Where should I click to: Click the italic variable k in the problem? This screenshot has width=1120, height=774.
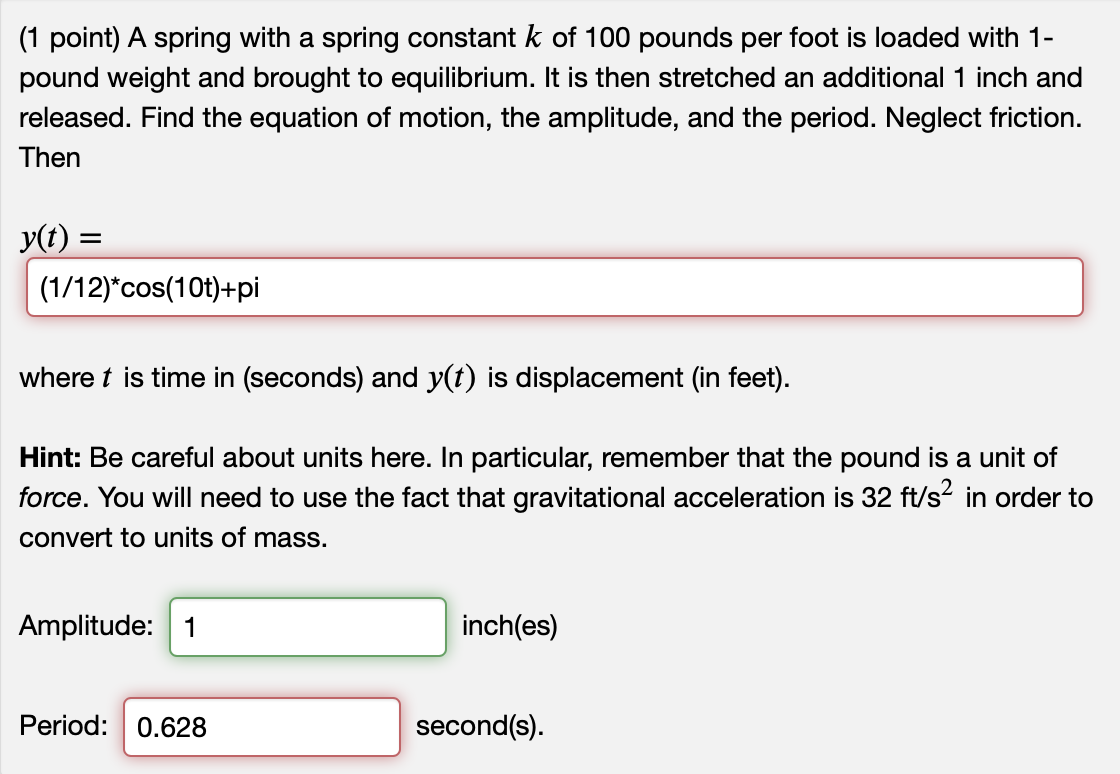533,37
